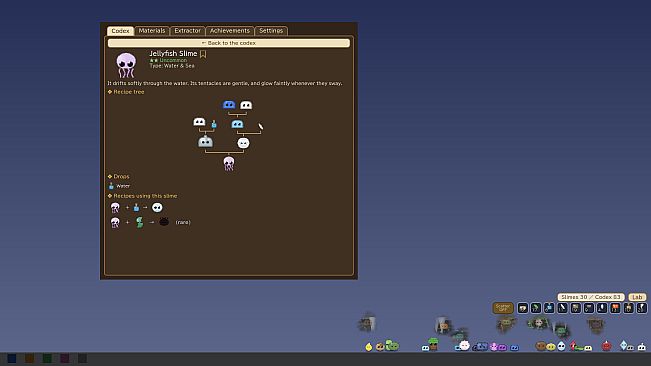Screen dimensions: 651x366
Task: Open the Materials tab
Action: (x=152, y=31)
